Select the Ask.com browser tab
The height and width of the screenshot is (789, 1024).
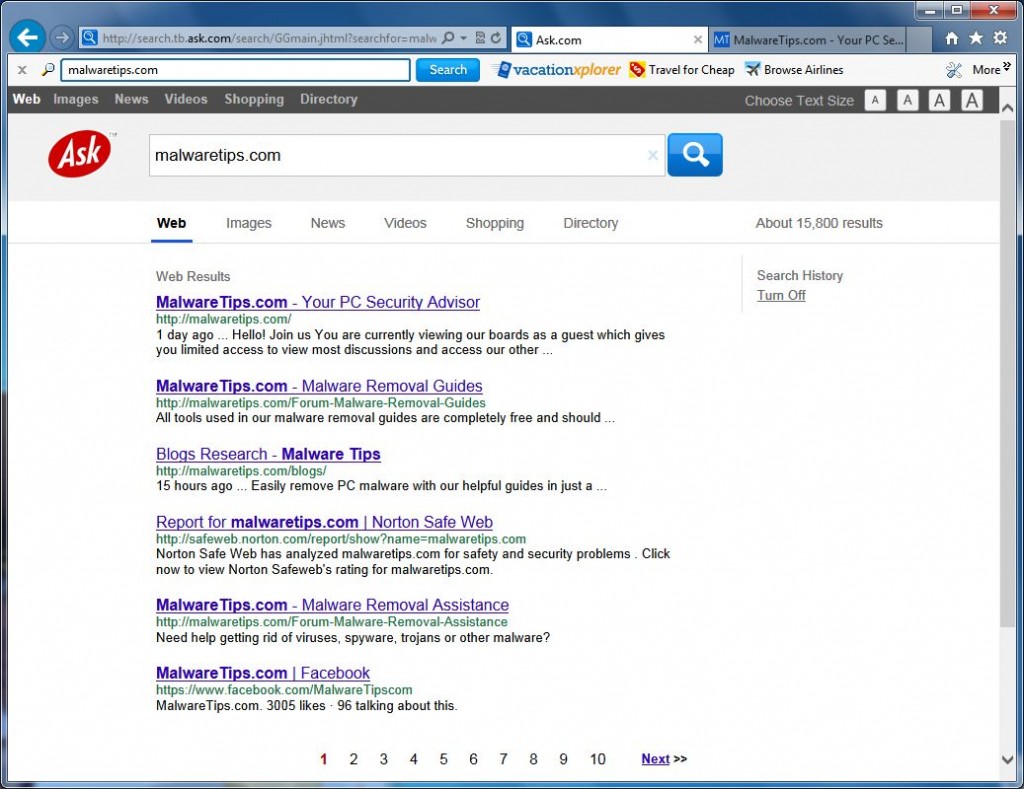pyautogui.click(x=609, y=40)
